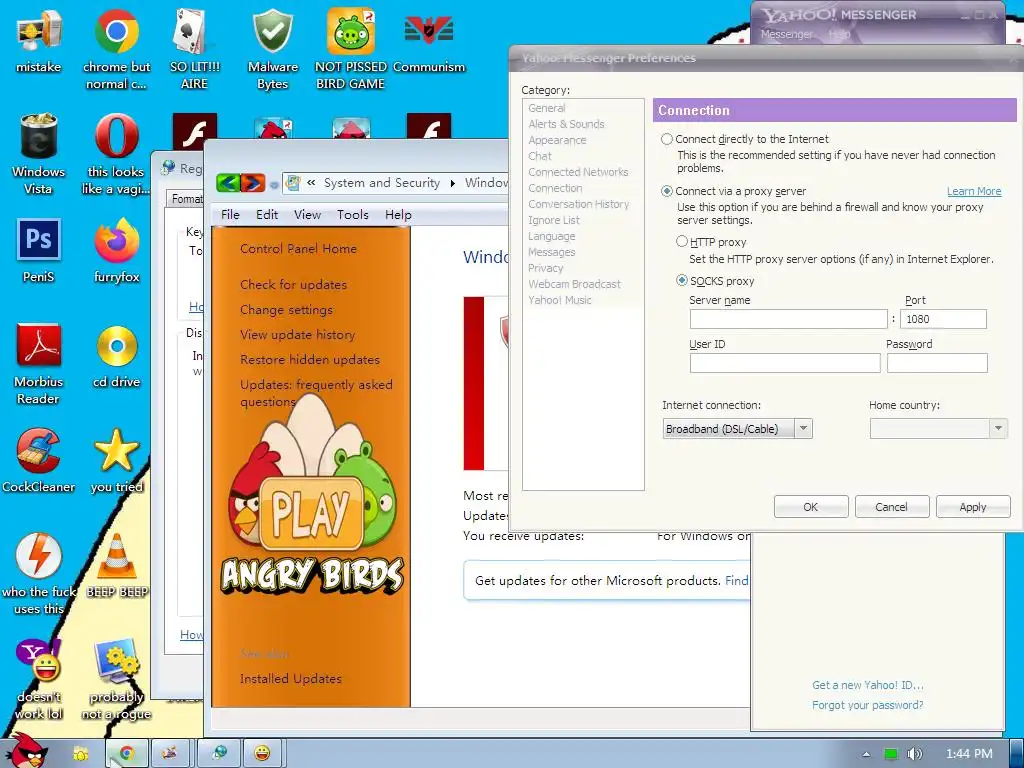The height and width of the screenshot is (768, 1024).
Task: Open the Messenger menu in Yahoo Messenger
Action: tap(786, 34)
